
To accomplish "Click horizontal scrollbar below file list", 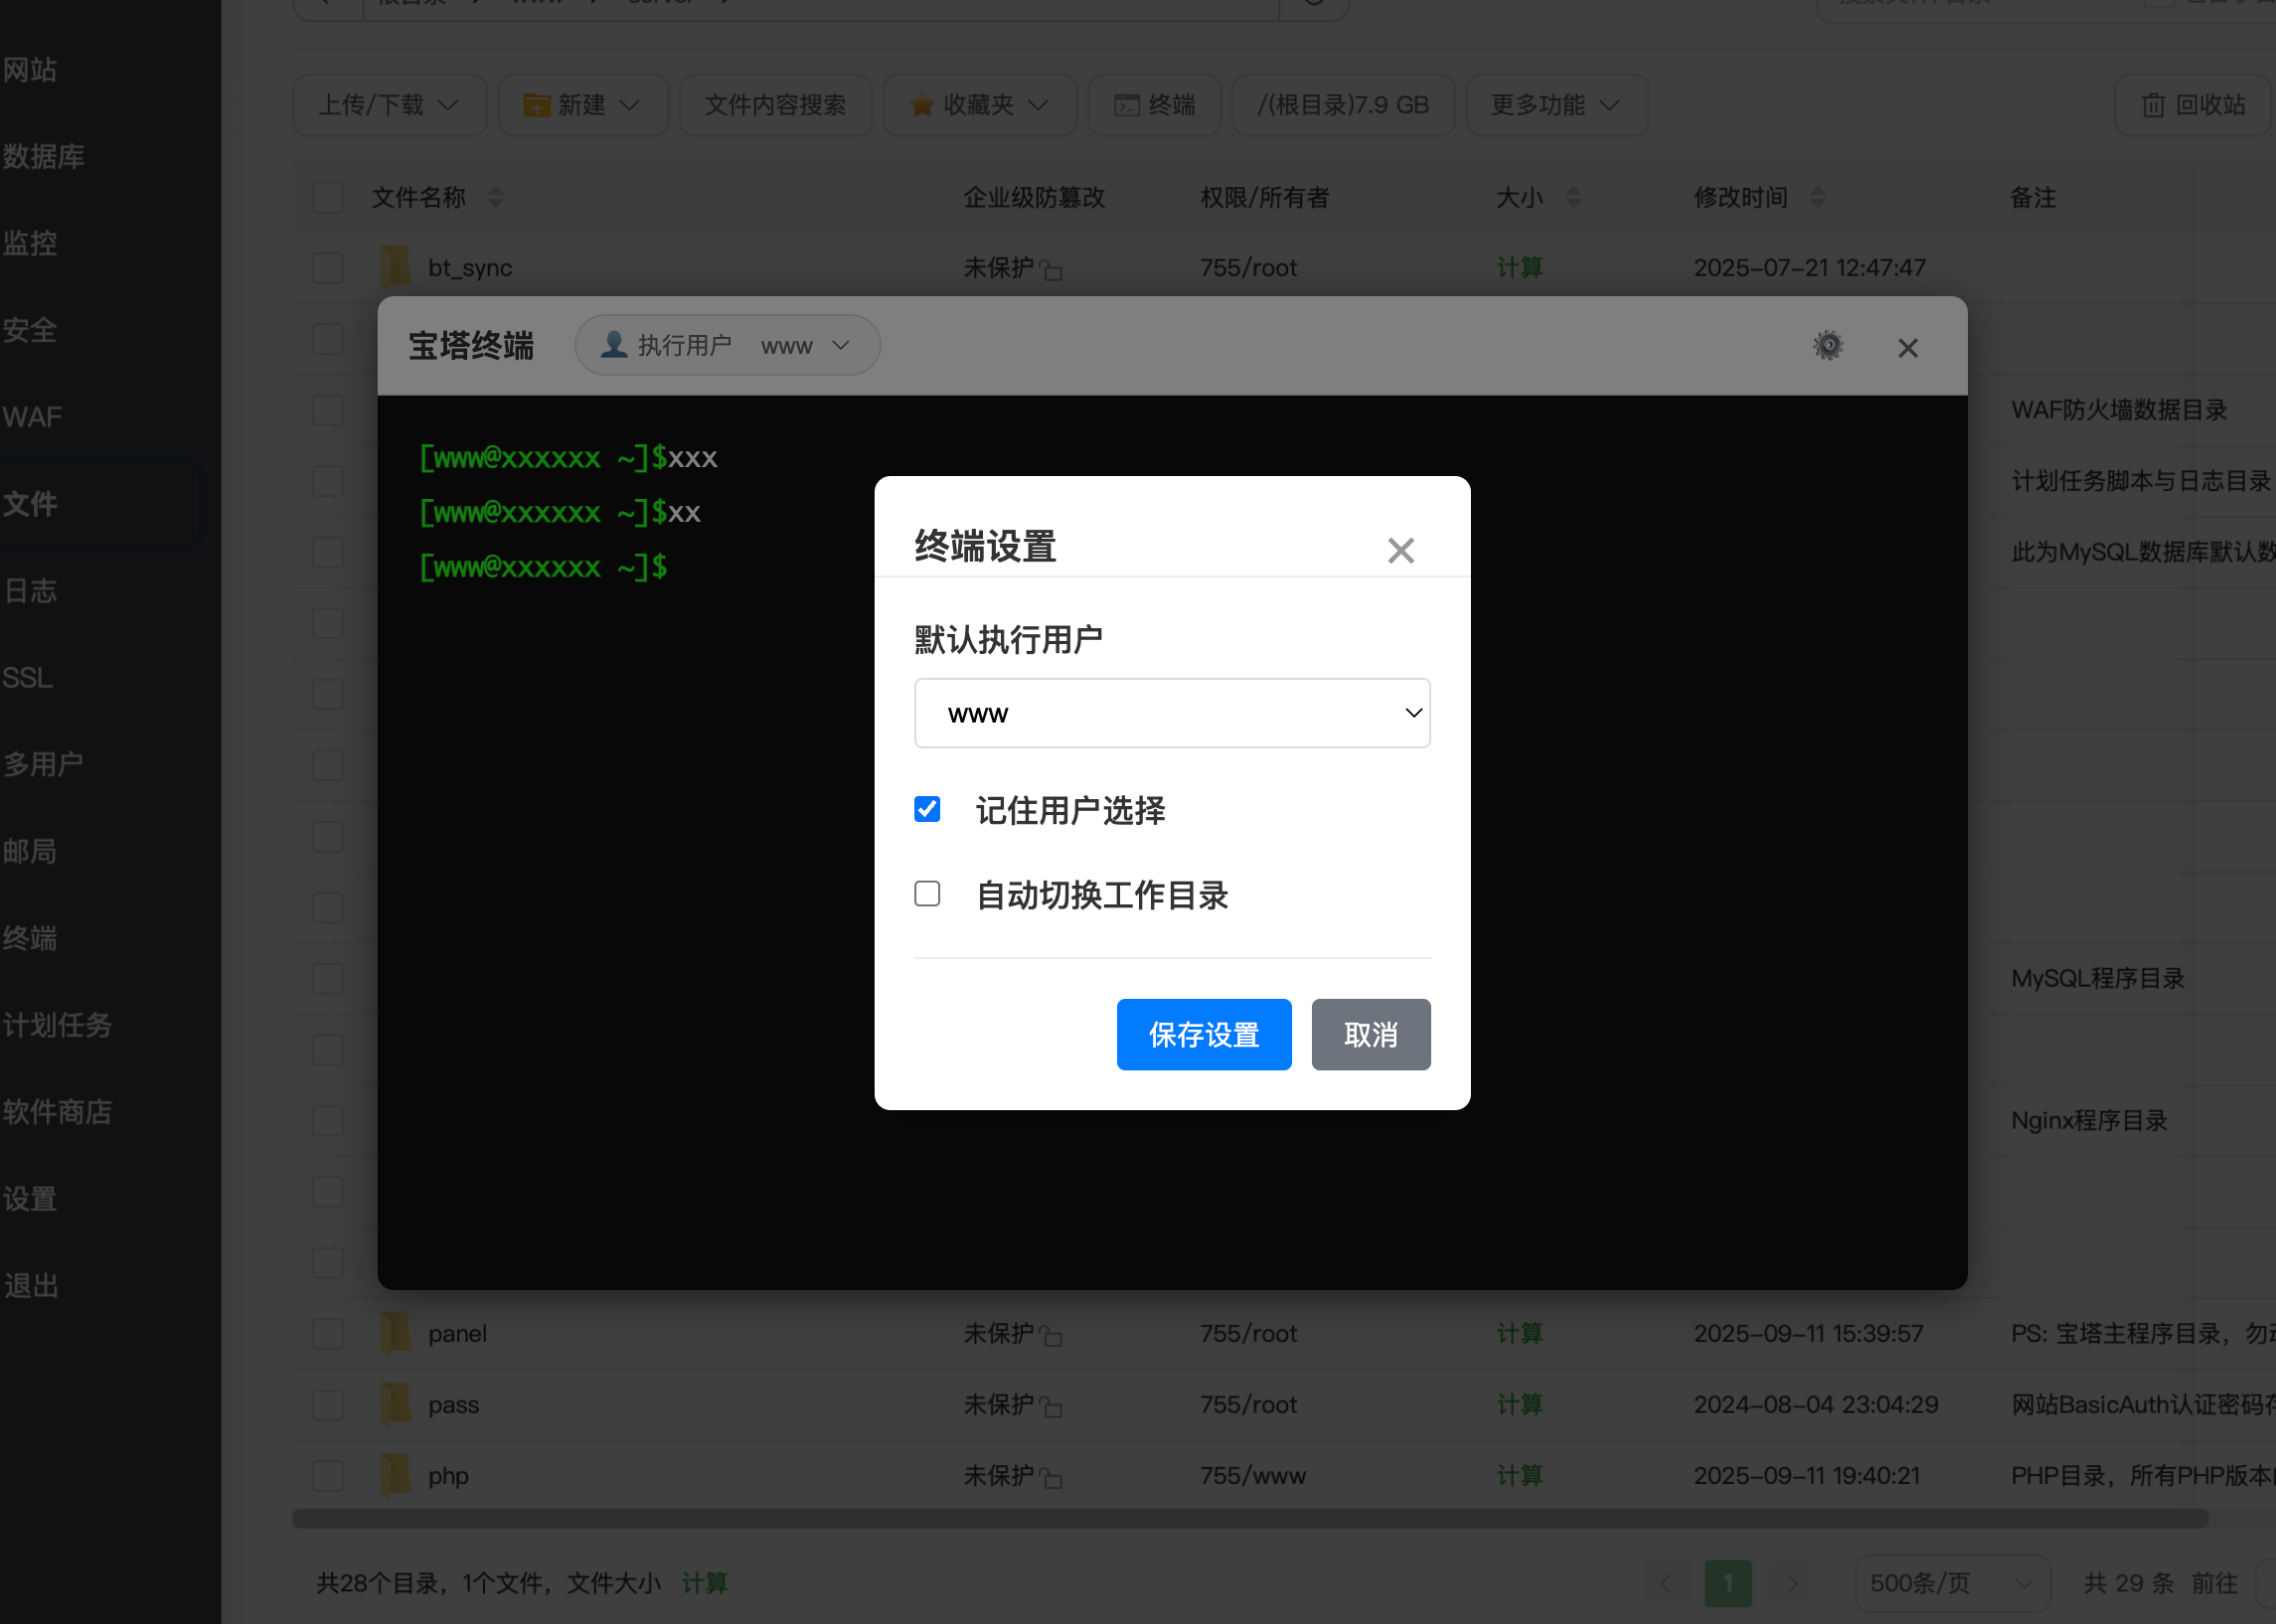I will [x=1250, y=1519].
